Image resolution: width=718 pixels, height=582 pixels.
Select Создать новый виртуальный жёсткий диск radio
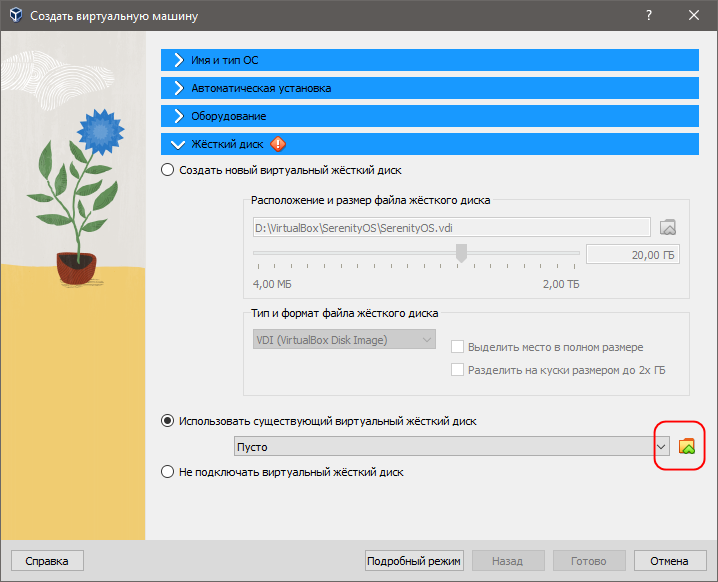pyautogui.click(x=168, y=170)
